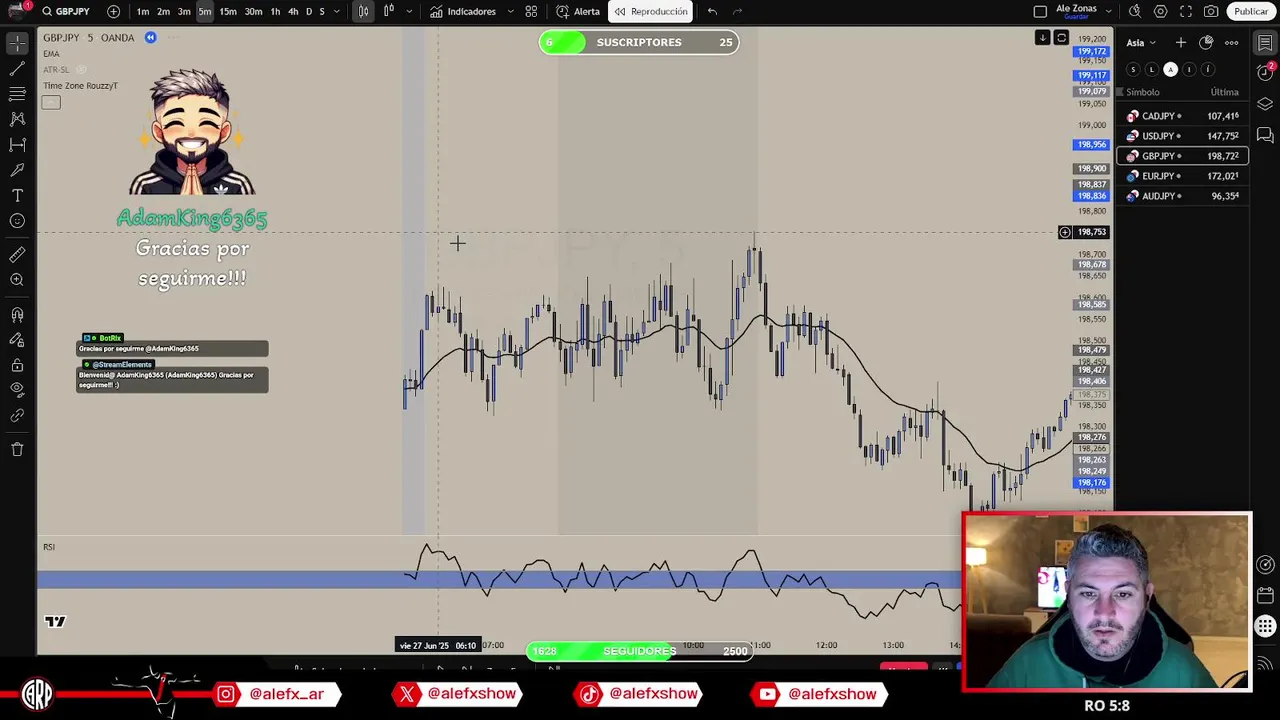
Task: Open the emoji icons tool
Action: click(17, 221)
